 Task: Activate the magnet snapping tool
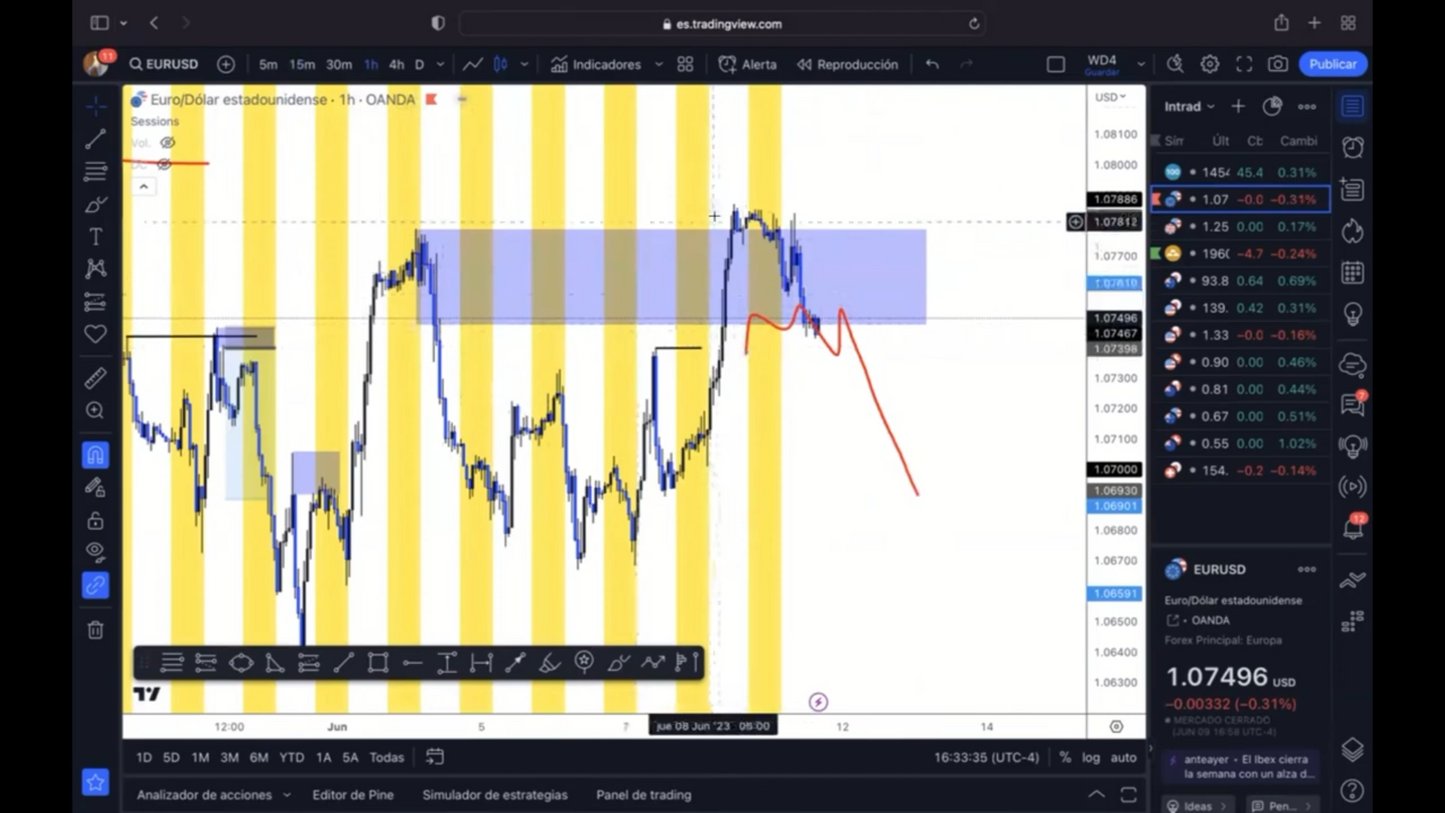95,455
